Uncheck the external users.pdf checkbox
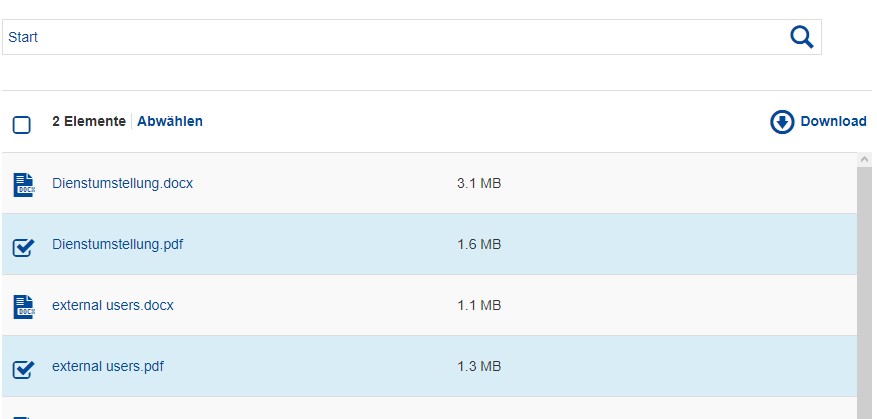The image size is (877, 419). coord(23,368)
